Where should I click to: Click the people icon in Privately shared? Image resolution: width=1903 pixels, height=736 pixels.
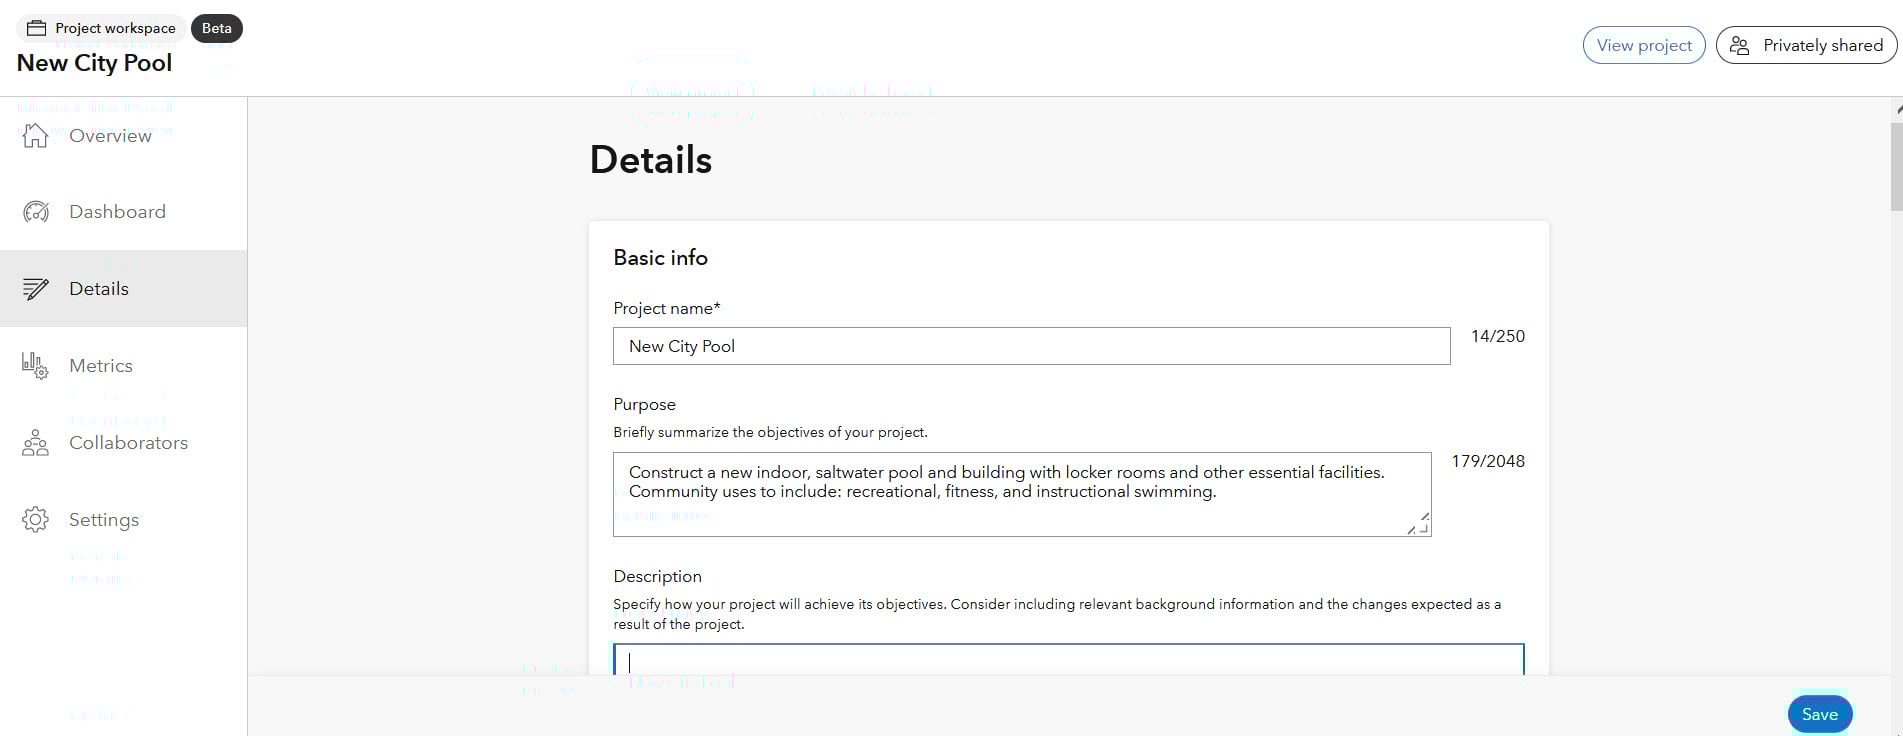coord(1740,46)
